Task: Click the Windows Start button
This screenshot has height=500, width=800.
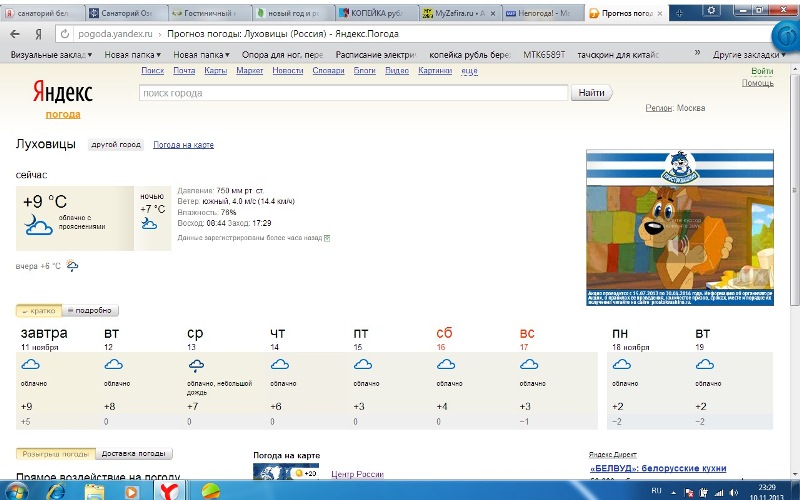Action: 17,491
